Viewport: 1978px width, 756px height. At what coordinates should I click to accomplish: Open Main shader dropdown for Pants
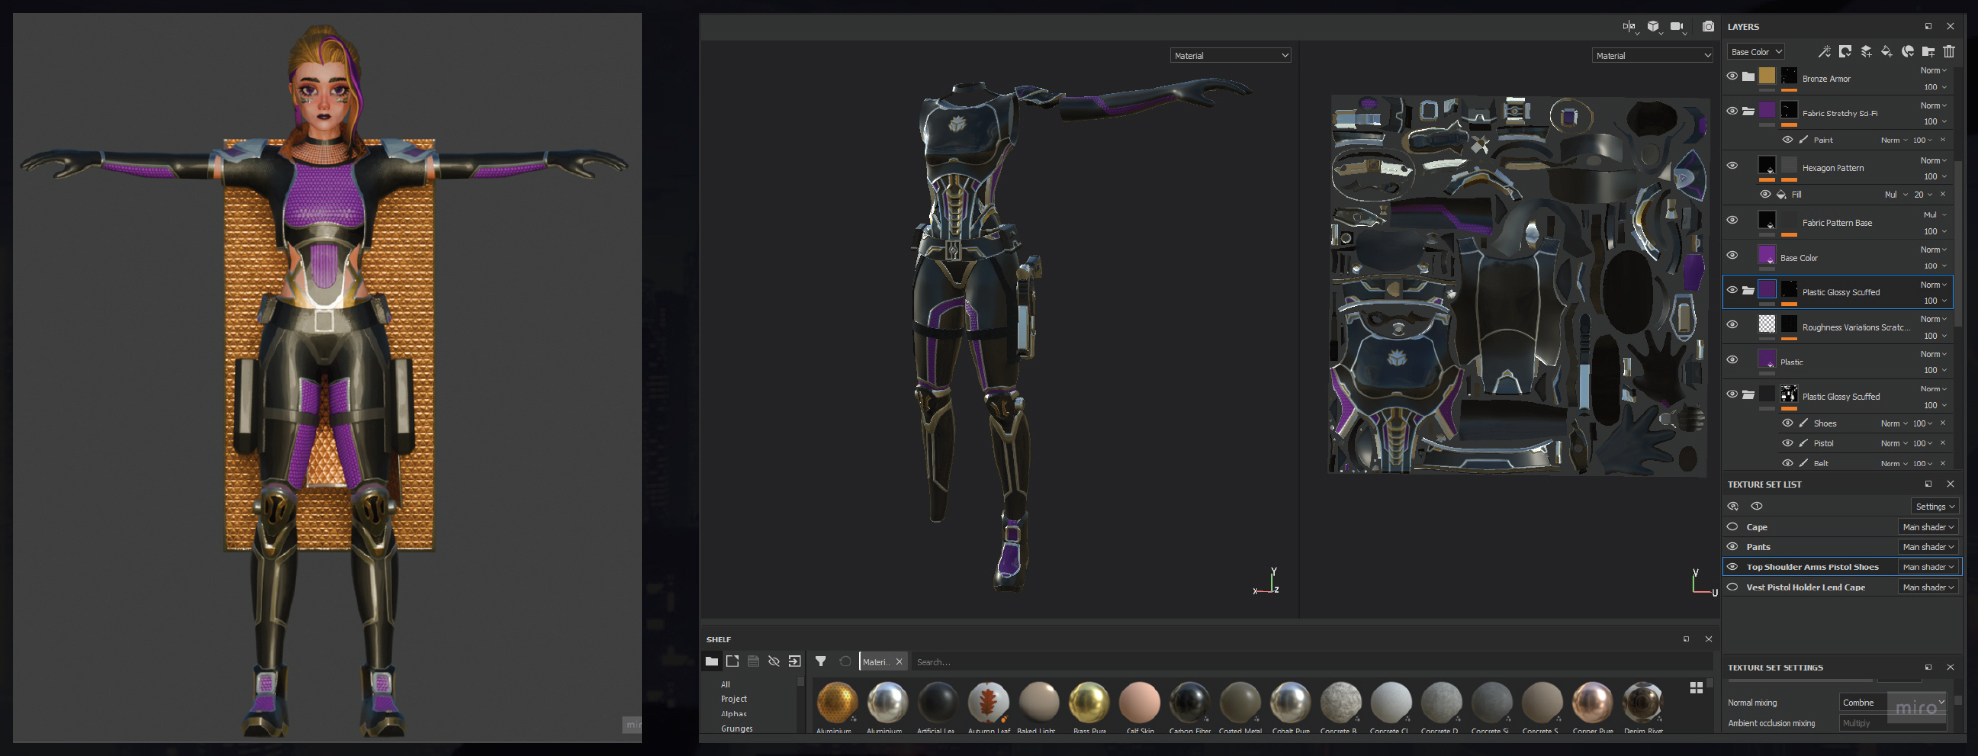pyautogui.click(x=1928, y=547)
